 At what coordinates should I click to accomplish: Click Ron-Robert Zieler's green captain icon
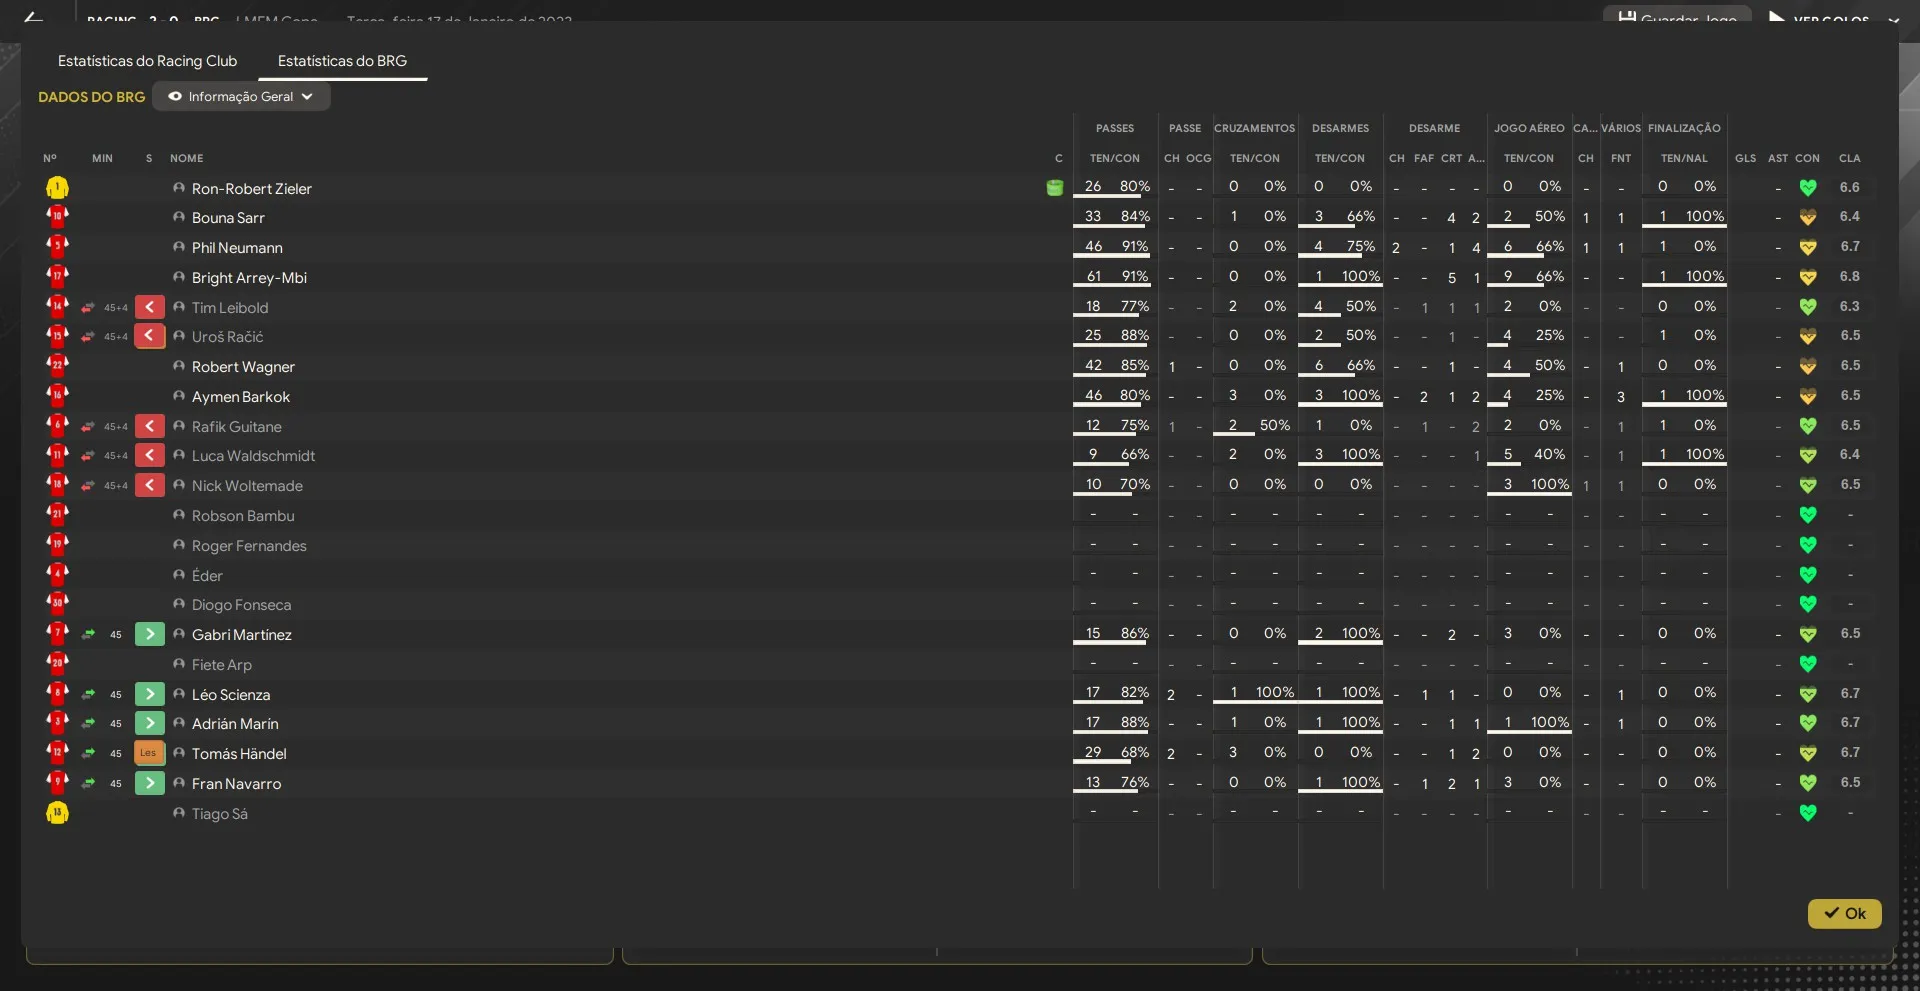pyautogui.click(x=1054, y=188)
